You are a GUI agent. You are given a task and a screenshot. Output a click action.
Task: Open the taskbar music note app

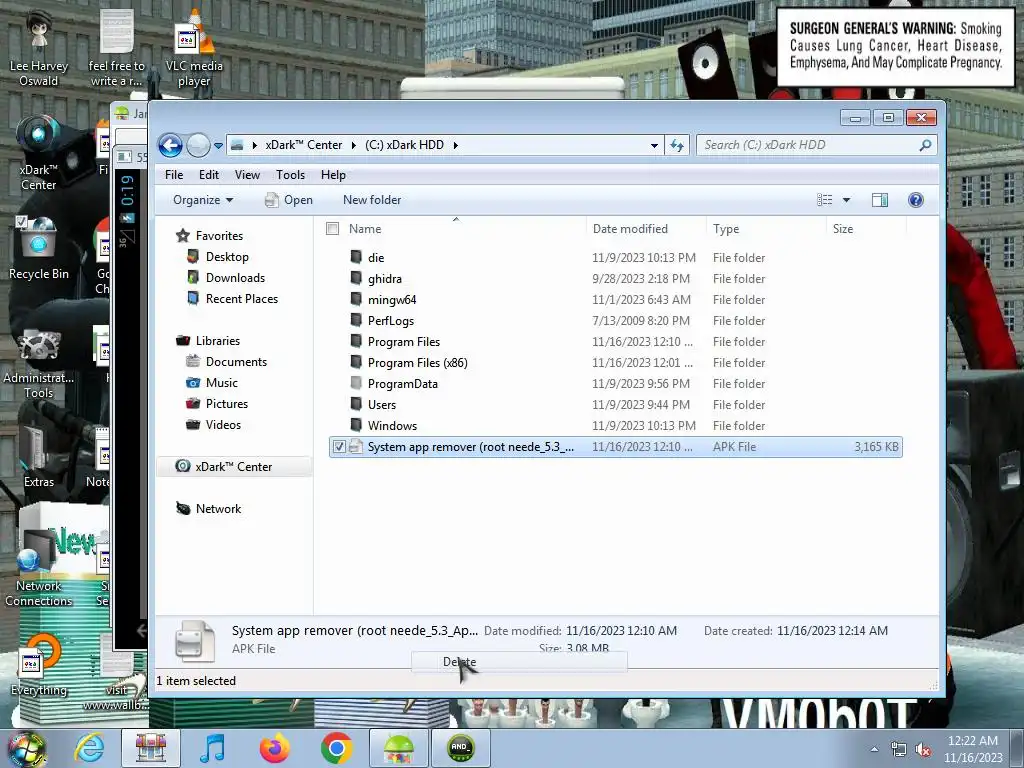pos(212,748)
